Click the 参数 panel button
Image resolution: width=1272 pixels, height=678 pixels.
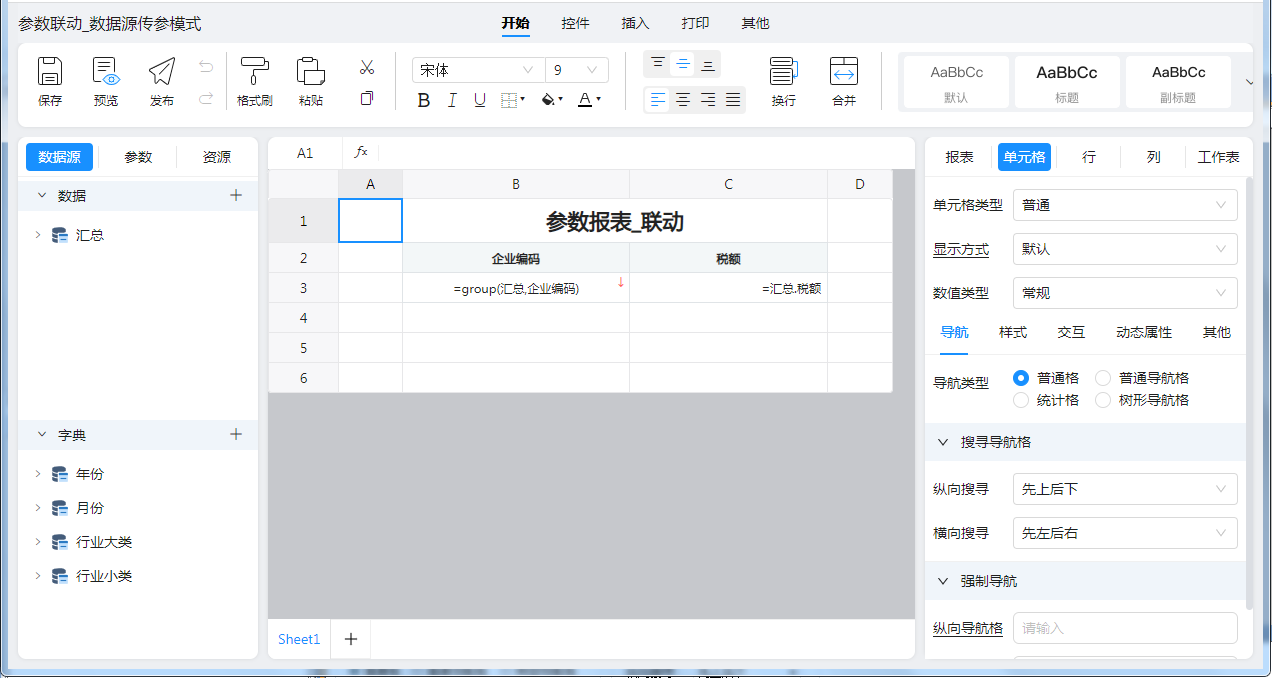point(138,157)
